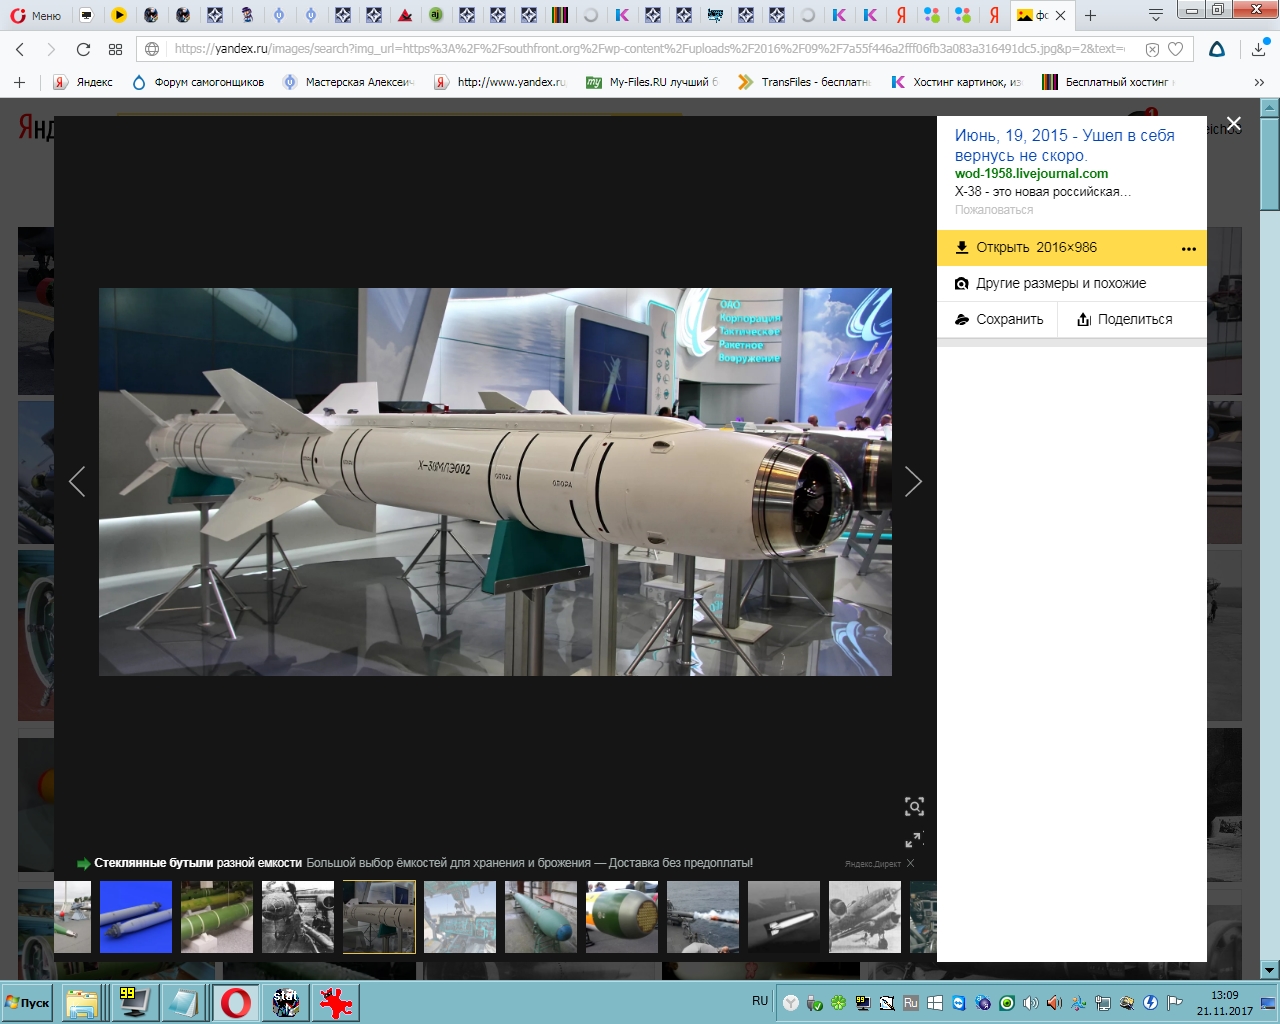
Task: Close the image viewer with the X
Action: pyautogui.click(x=1233, y=124)
